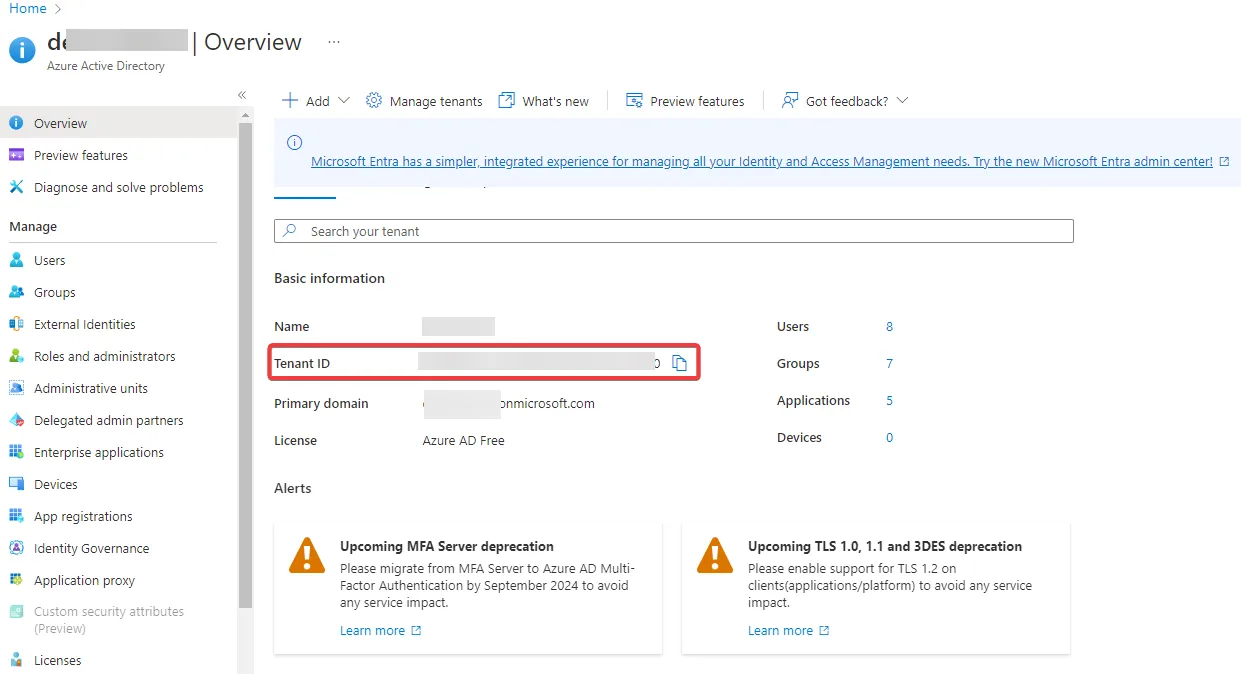Select Diagnose and solve problems
The image size is (1241, 674).
click(x=118, y=187)
